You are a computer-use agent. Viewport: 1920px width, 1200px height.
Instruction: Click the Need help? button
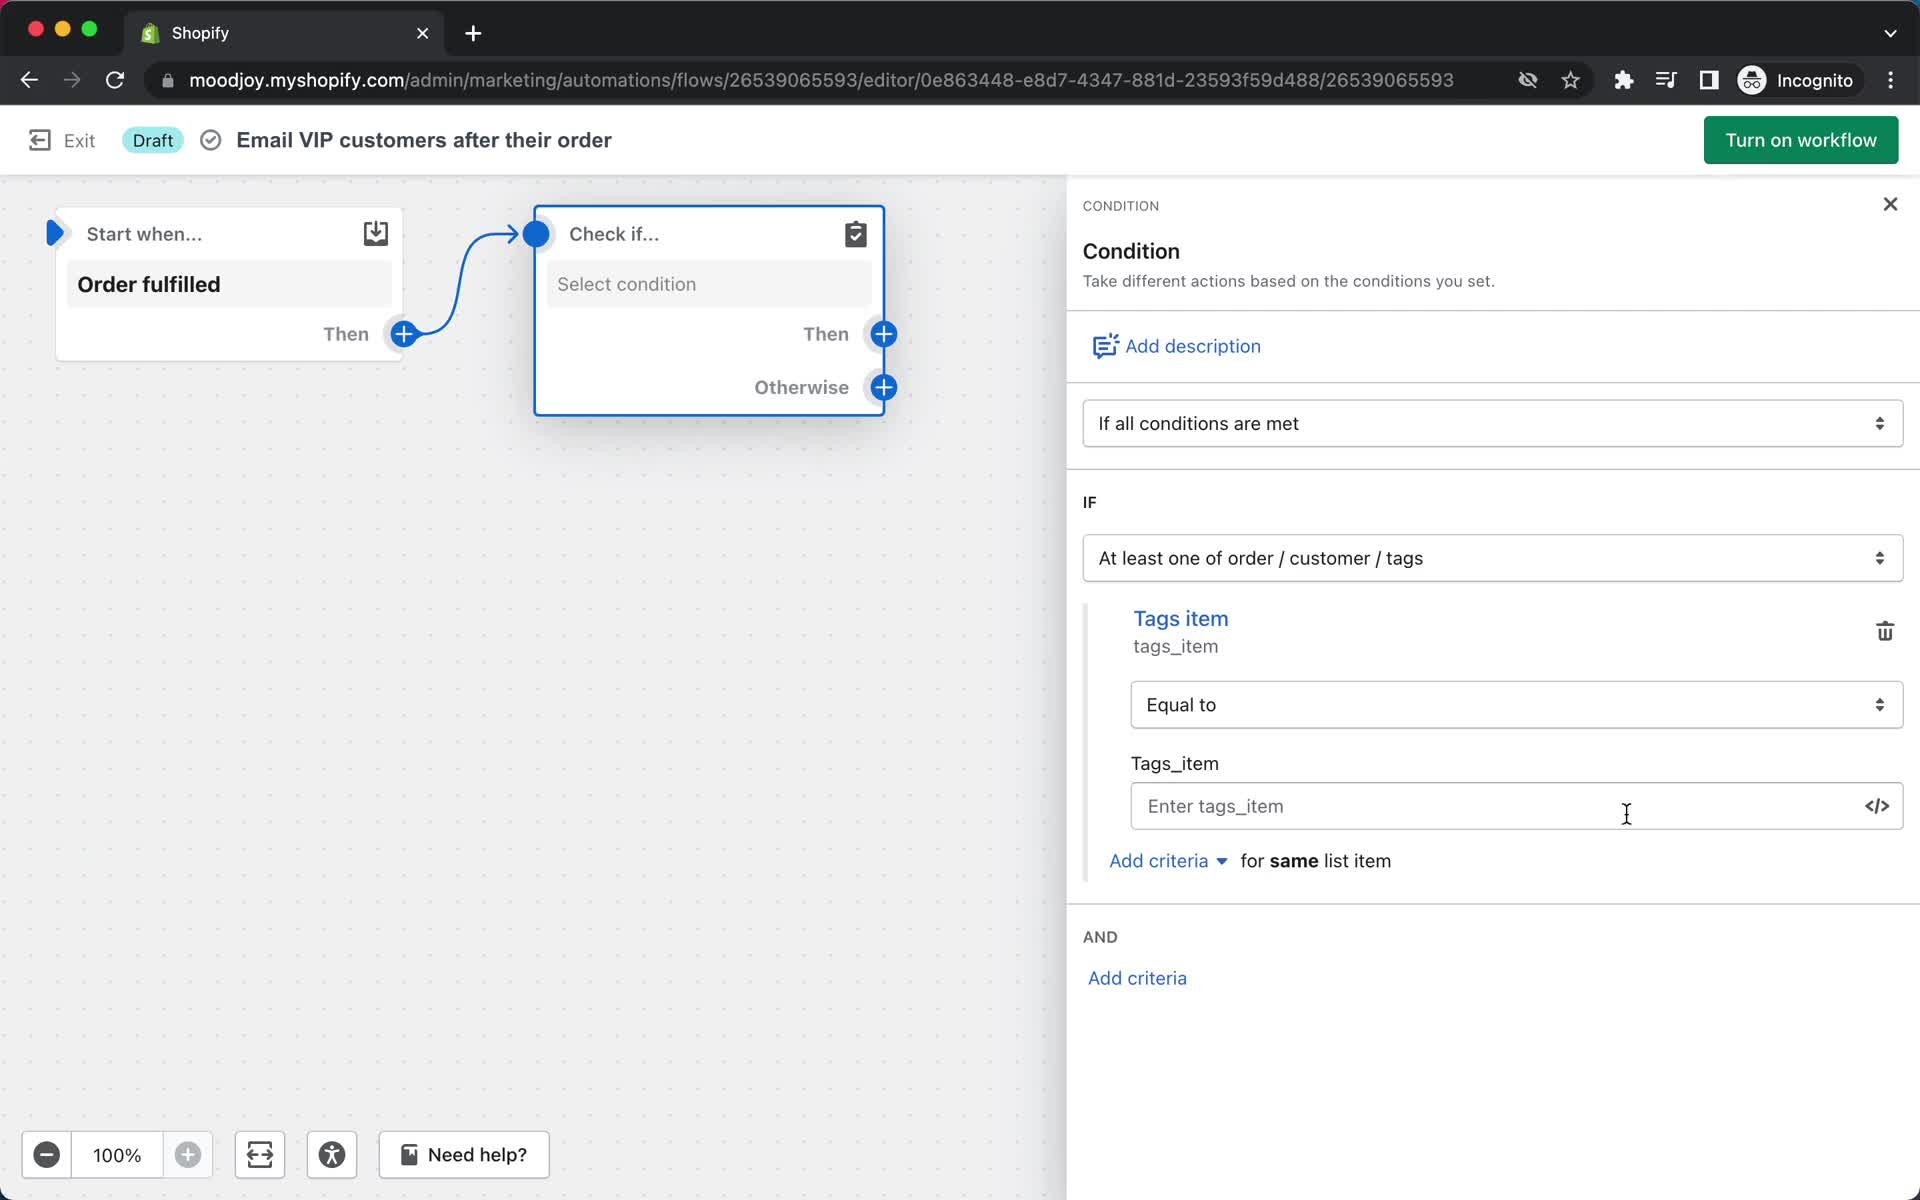pos(462,1154)
